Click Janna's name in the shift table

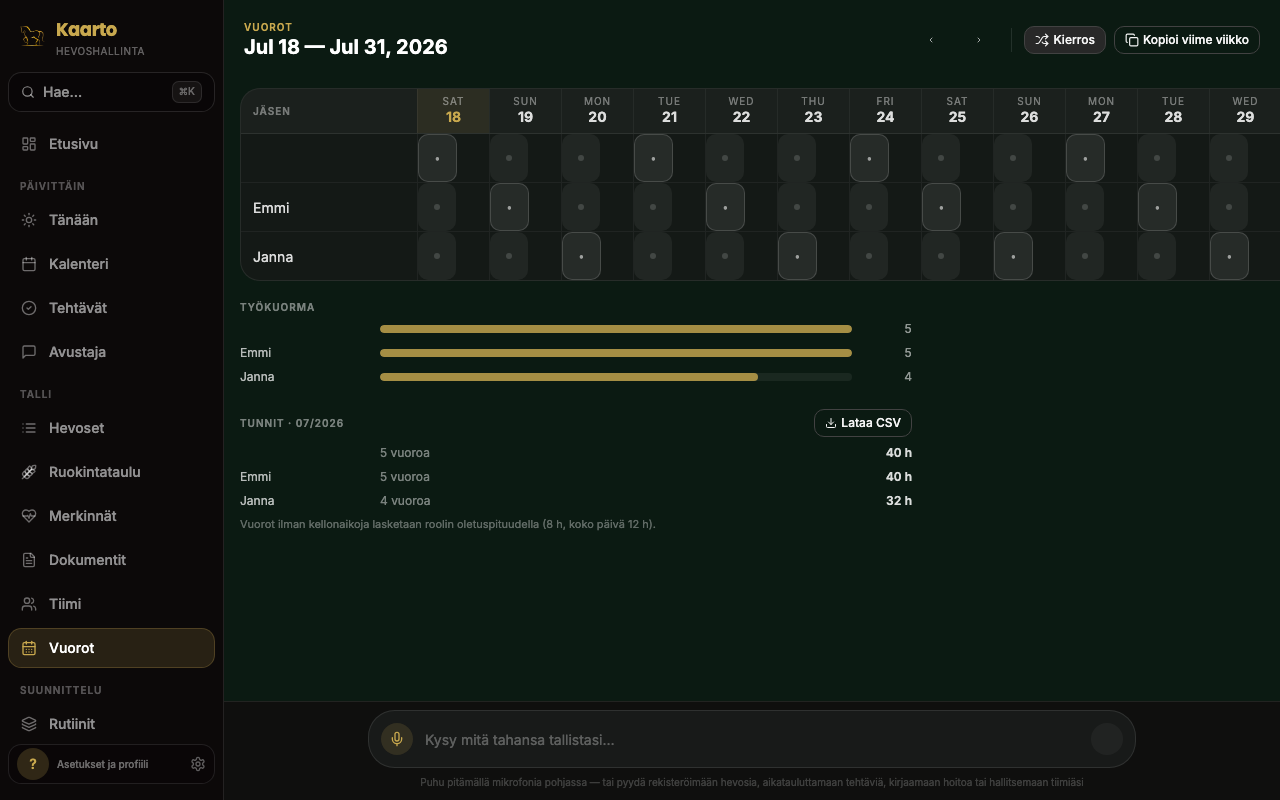pos(273,257)
